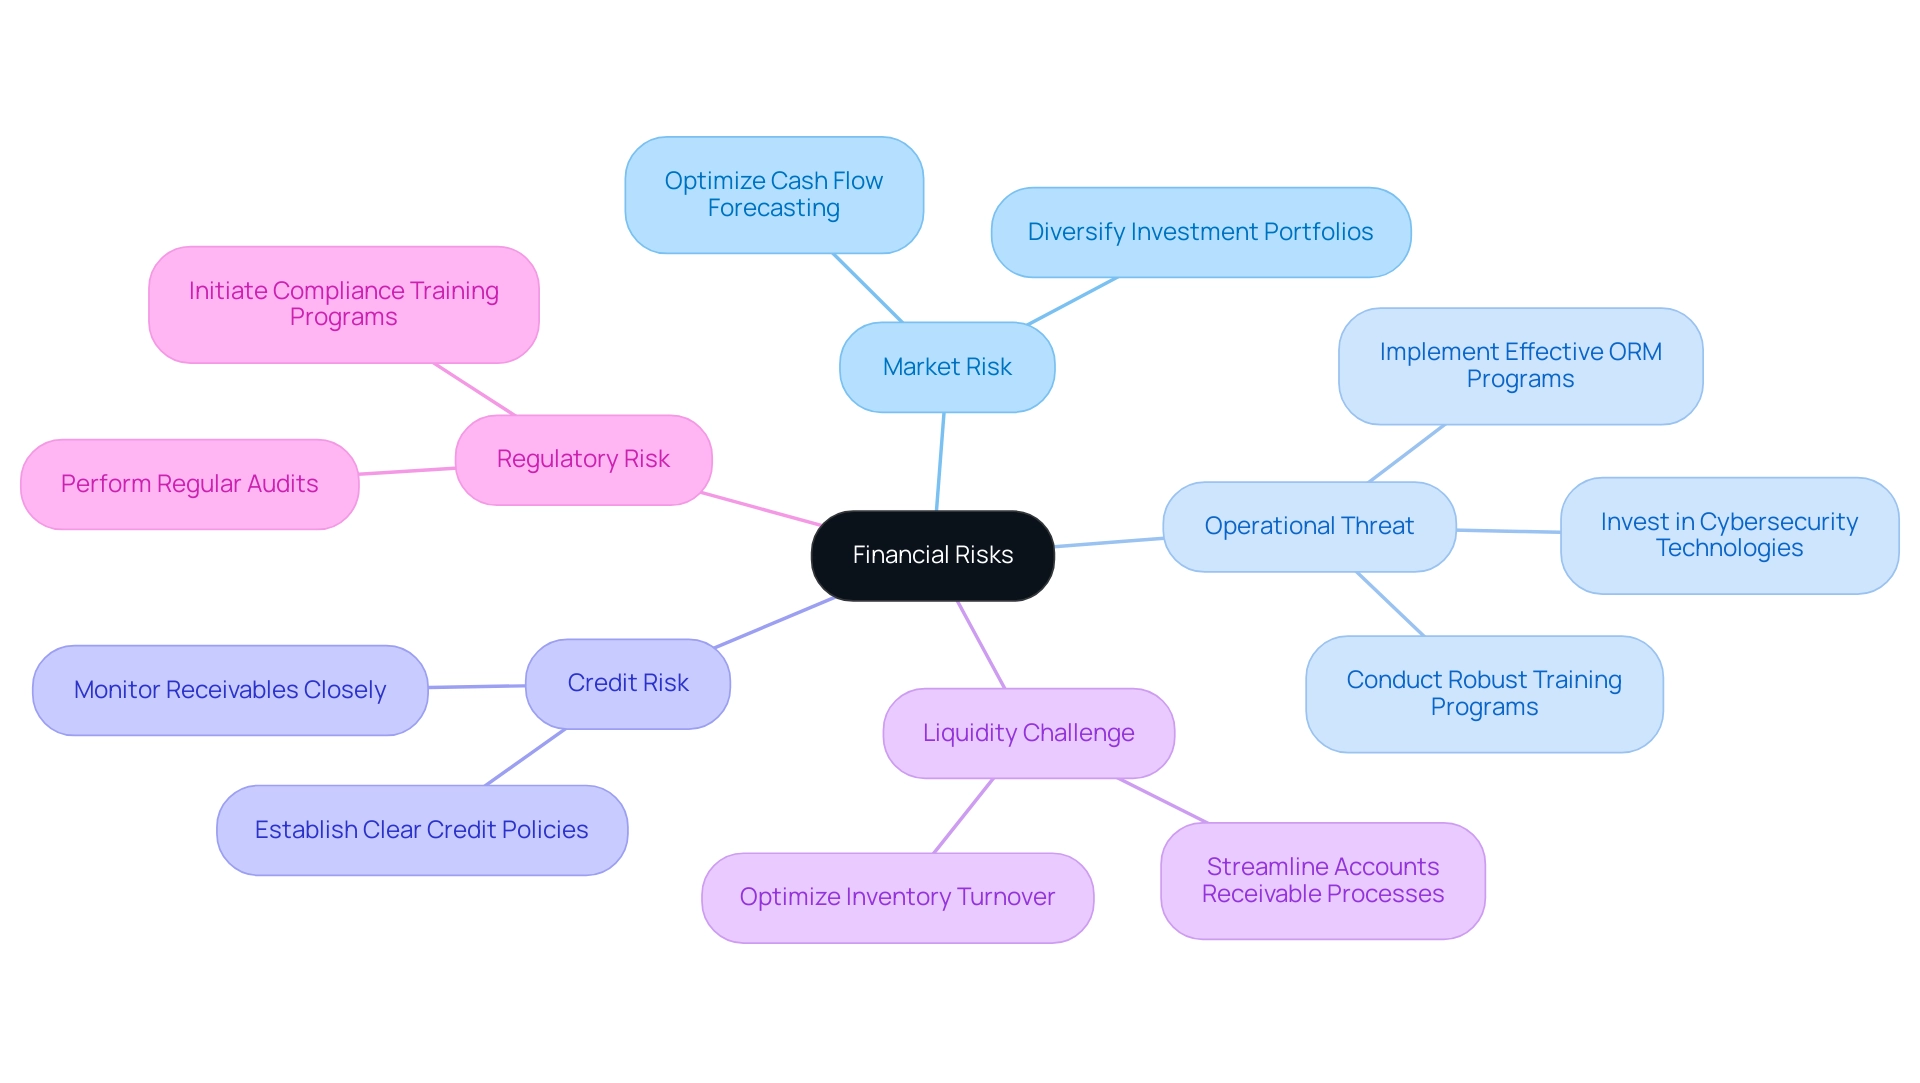The image size is (1920, 1083).
Task: Click the Financial Risks central node
Action: pos(959,553)
